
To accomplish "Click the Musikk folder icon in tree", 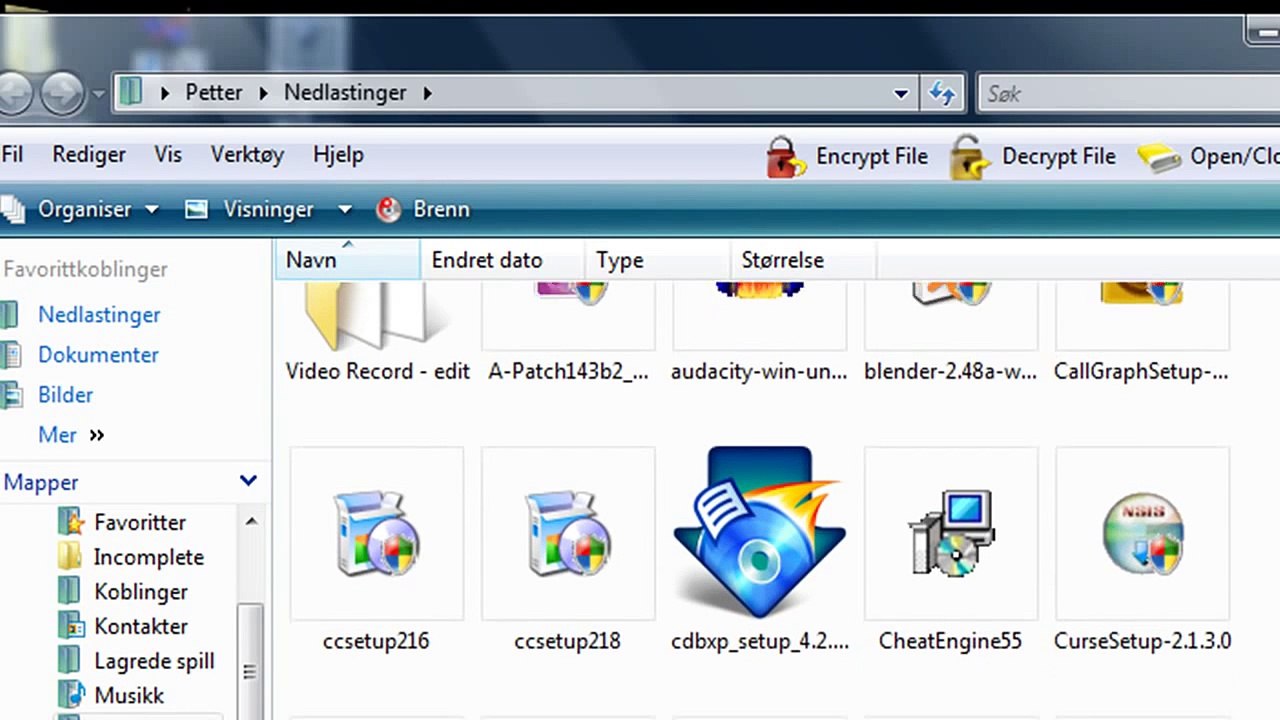I will point(70,695).
